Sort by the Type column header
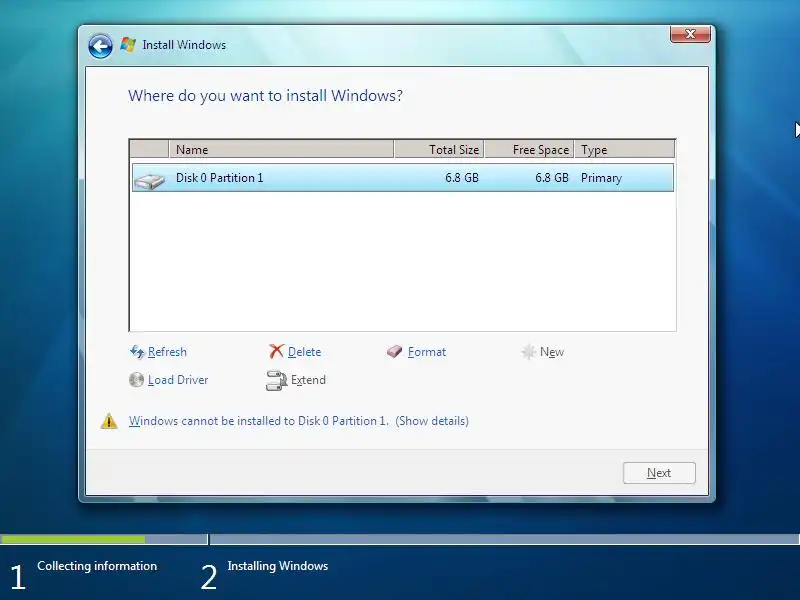This screenshot has height=600, width=800. click(x=624, y=149)
